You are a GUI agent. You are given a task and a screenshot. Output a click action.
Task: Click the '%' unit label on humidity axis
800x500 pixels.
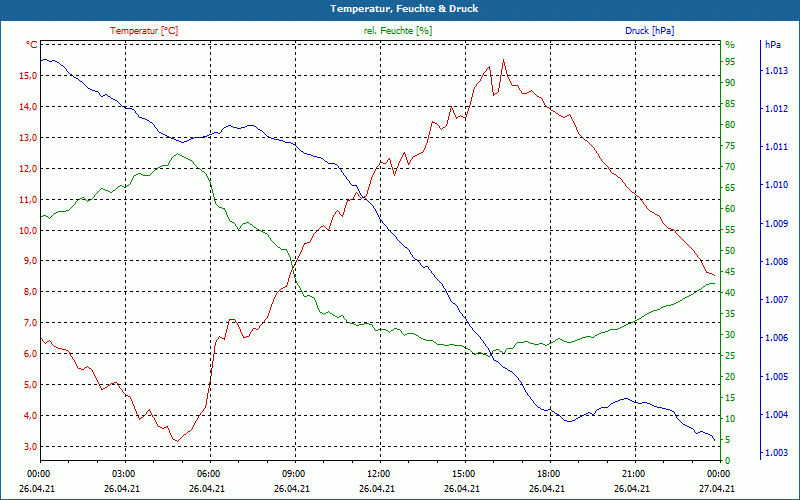coord(730,45)
